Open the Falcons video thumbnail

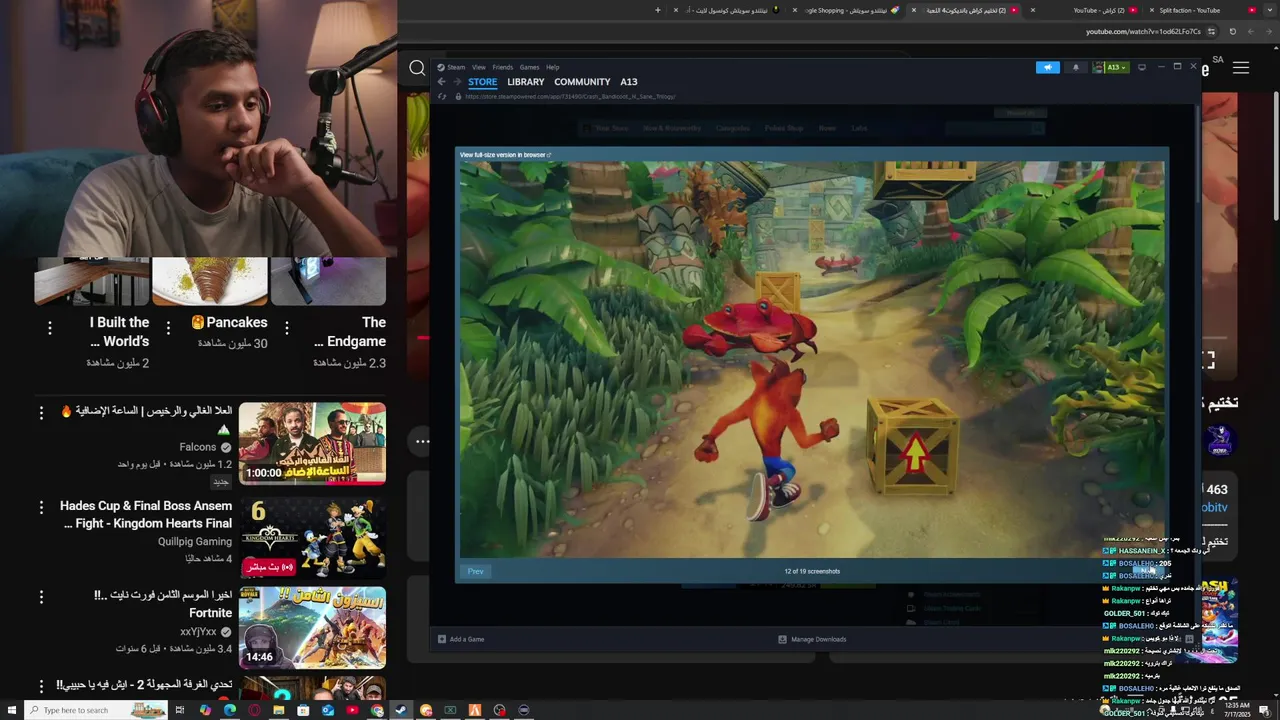(x=312, y=443)
